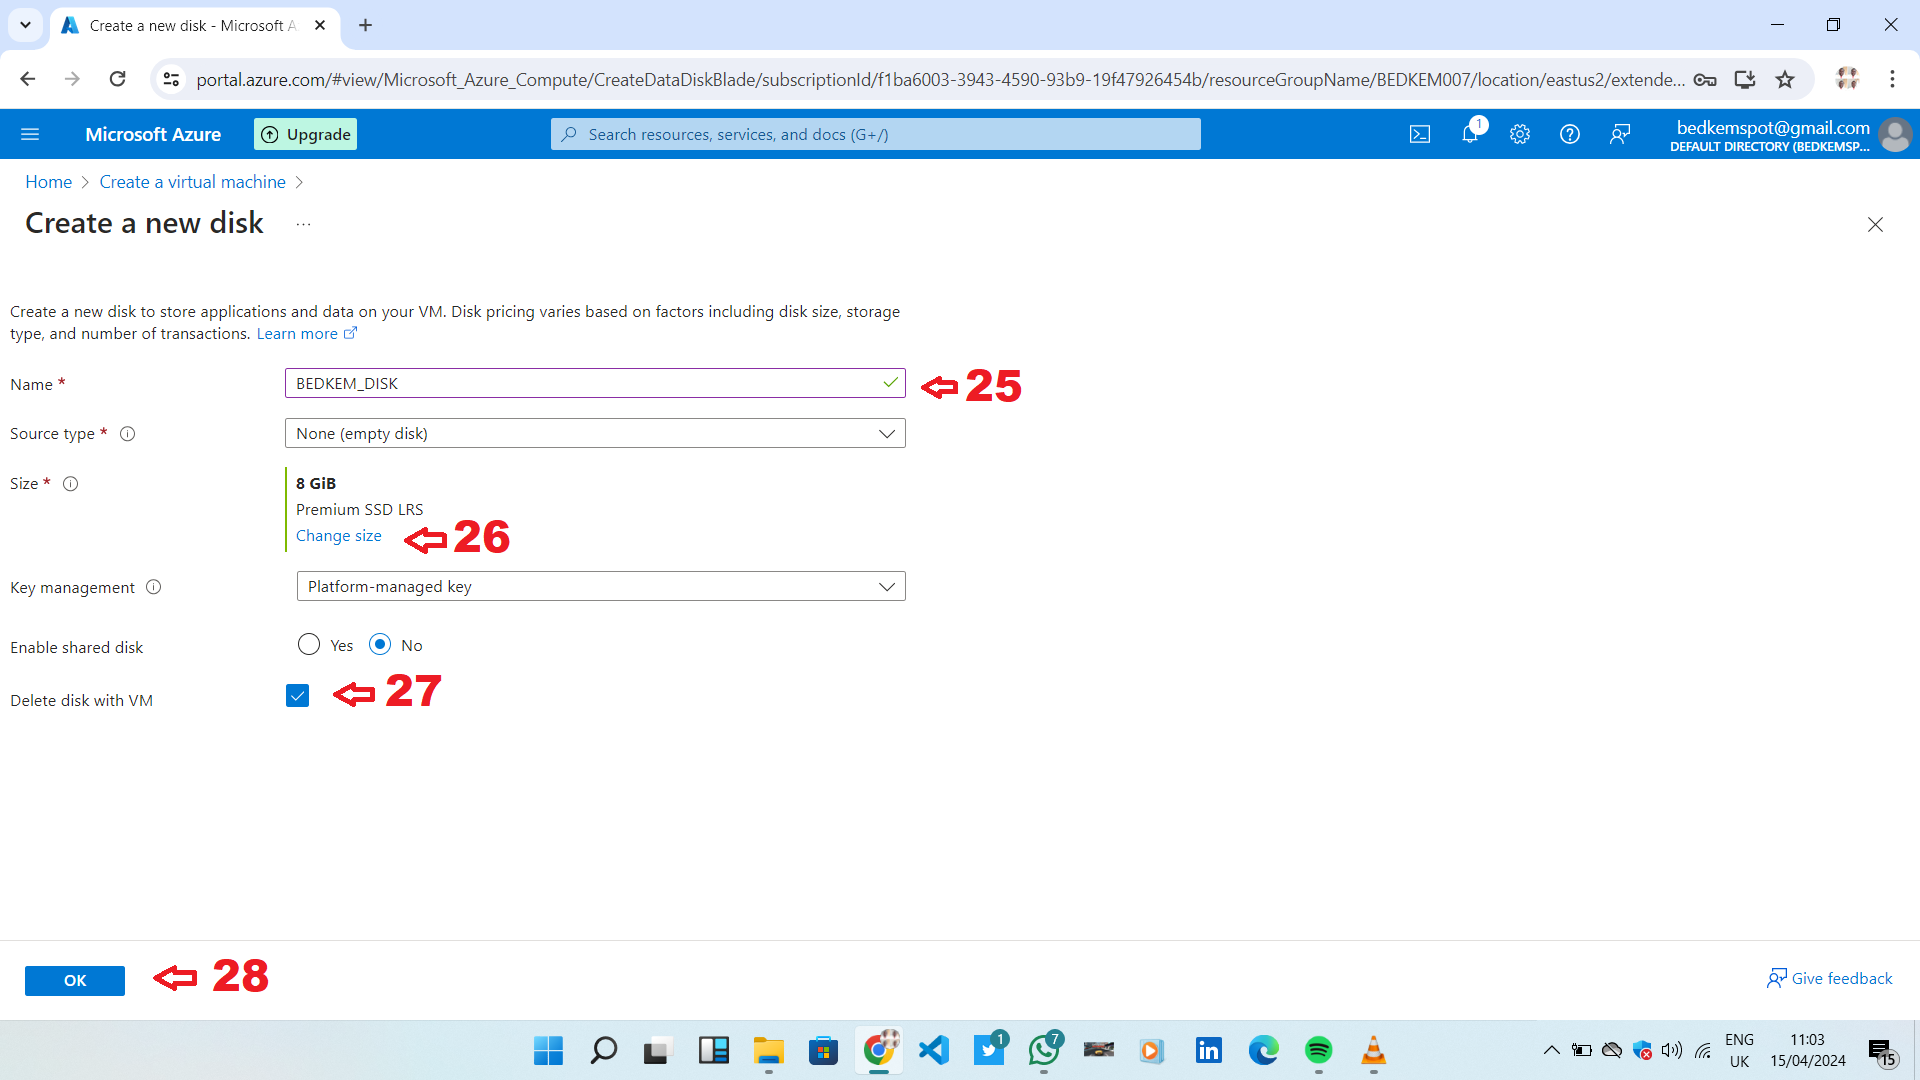
Task: Click info icon next to Size
Action: pyautogui.click(x=70, y=484)
